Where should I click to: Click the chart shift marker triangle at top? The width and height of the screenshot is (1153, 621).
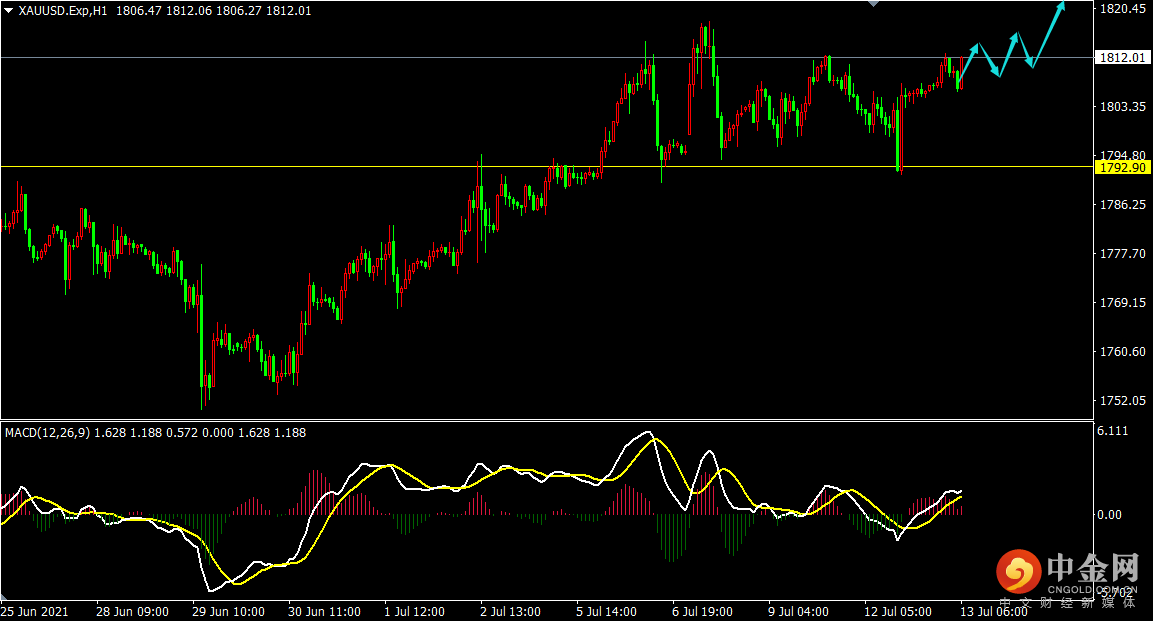(x=873, y=4)
